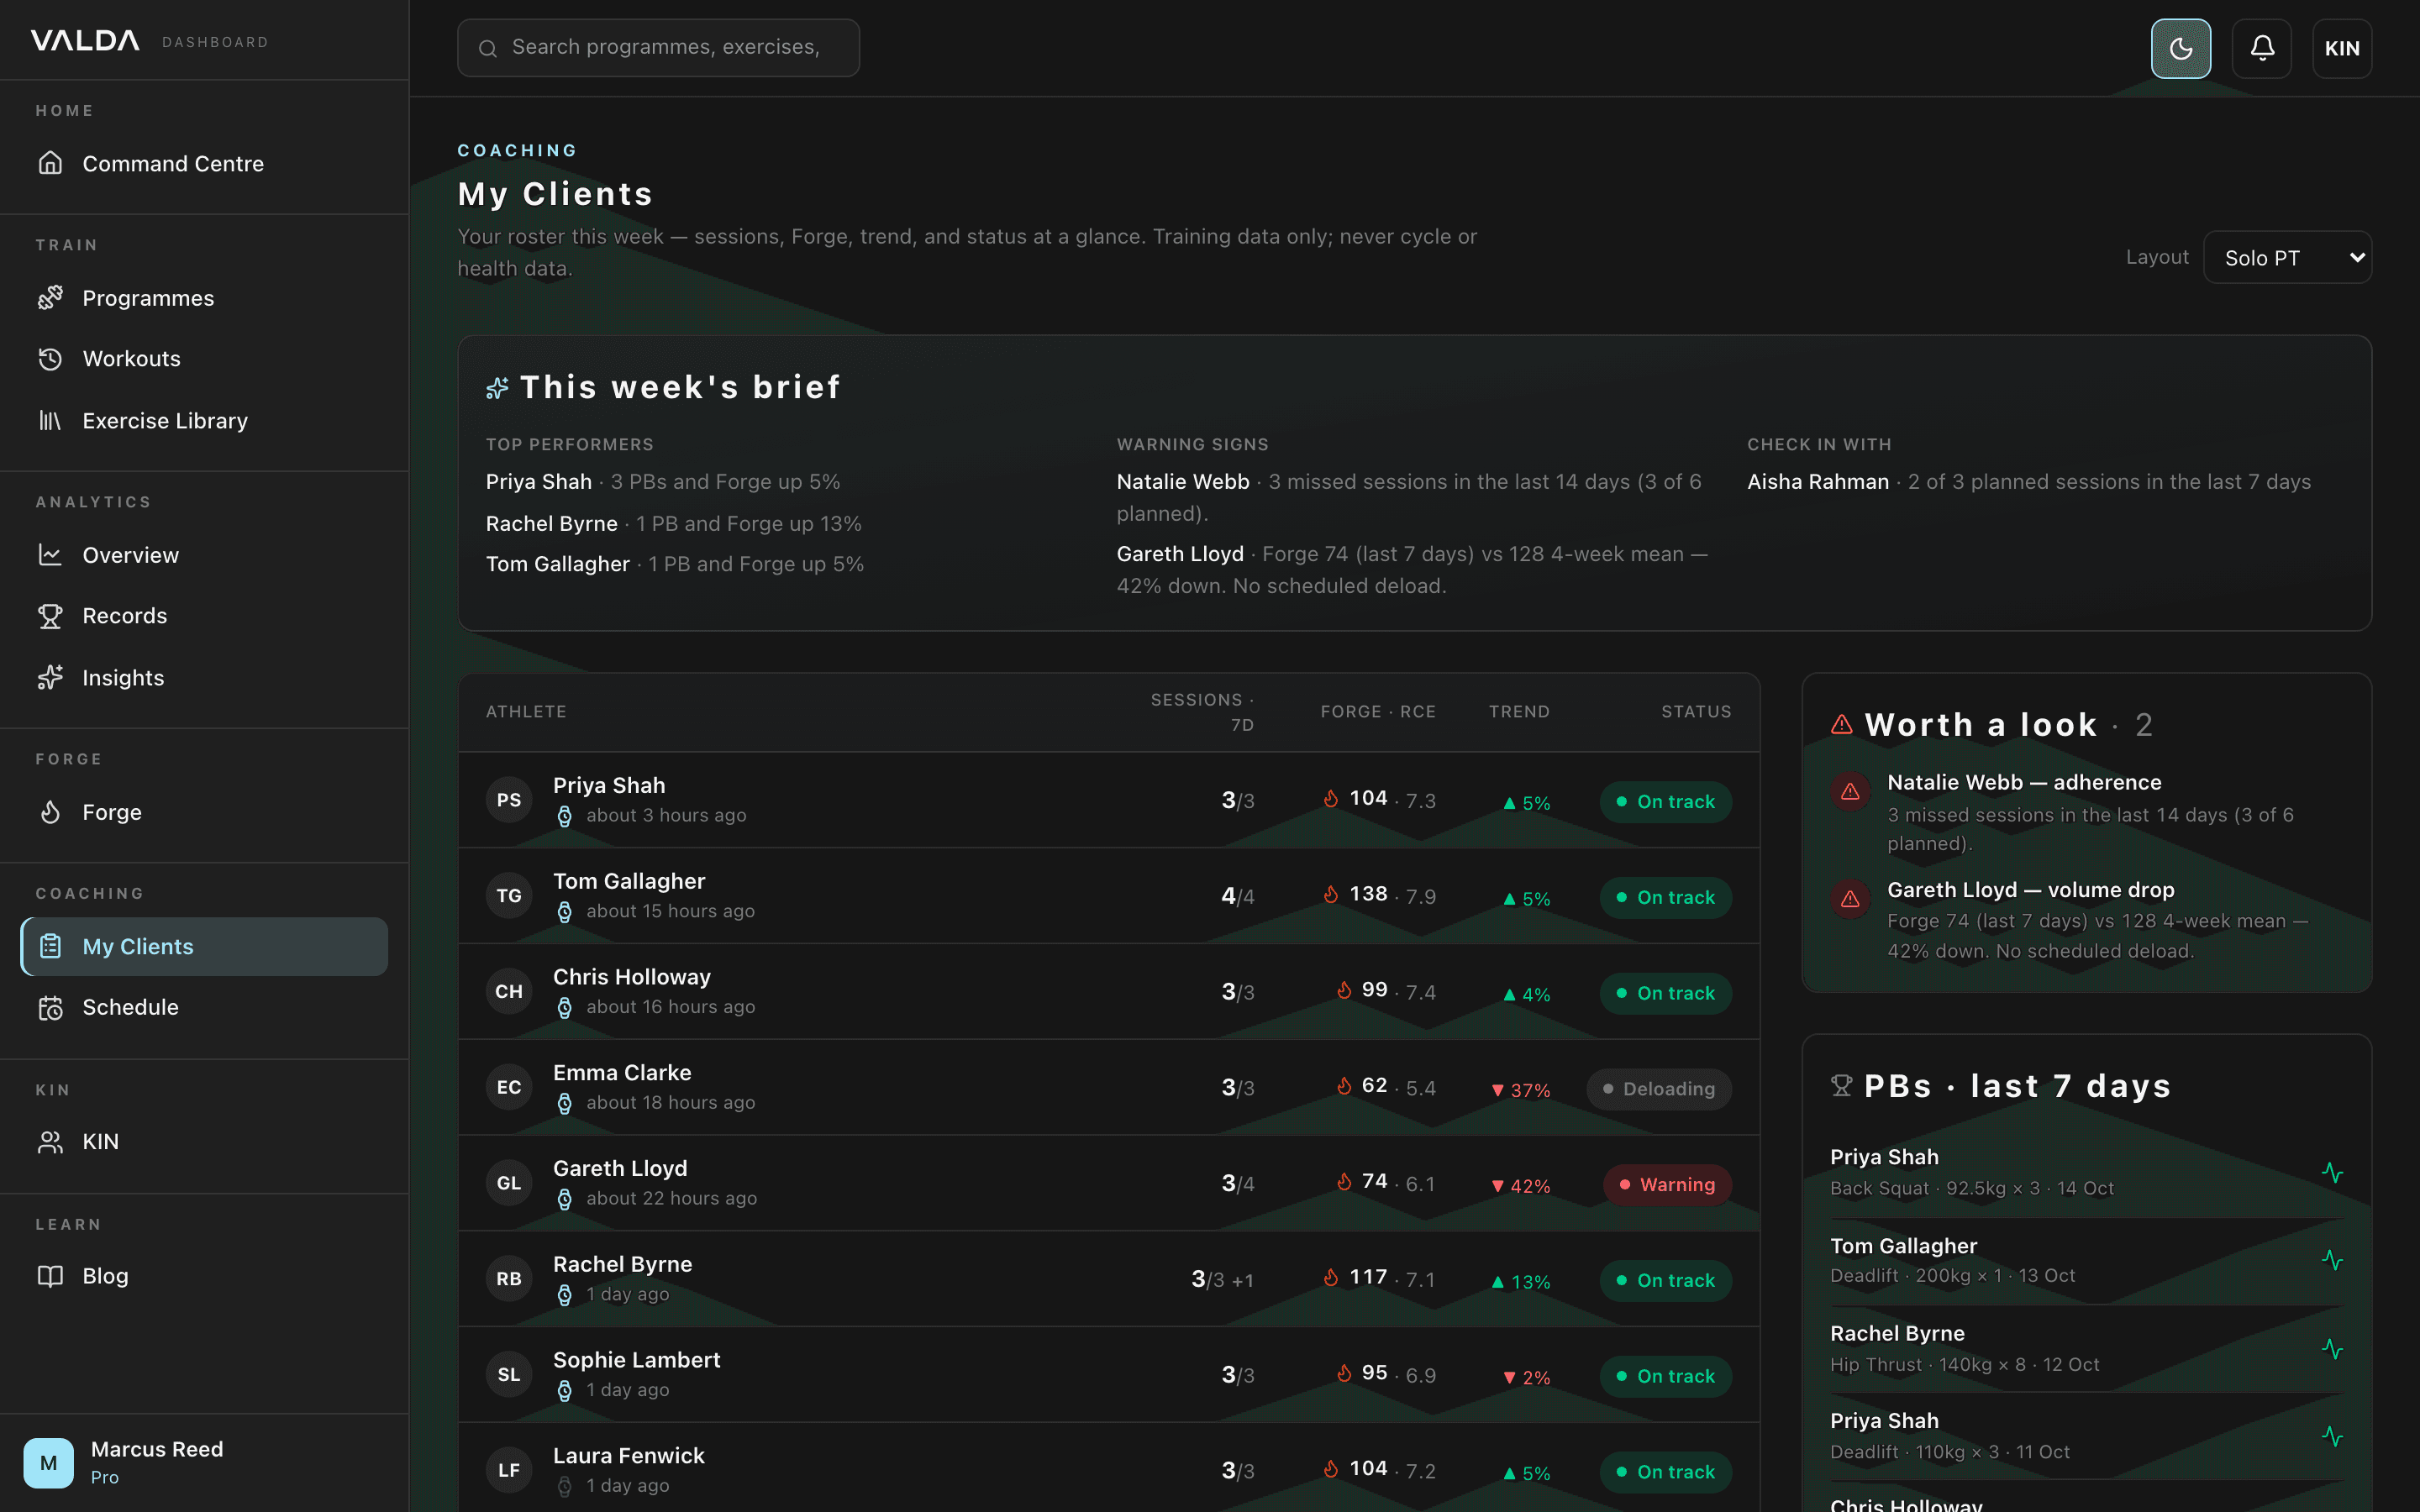Click the Forge RCE column header

click(x=1378, y=712)
